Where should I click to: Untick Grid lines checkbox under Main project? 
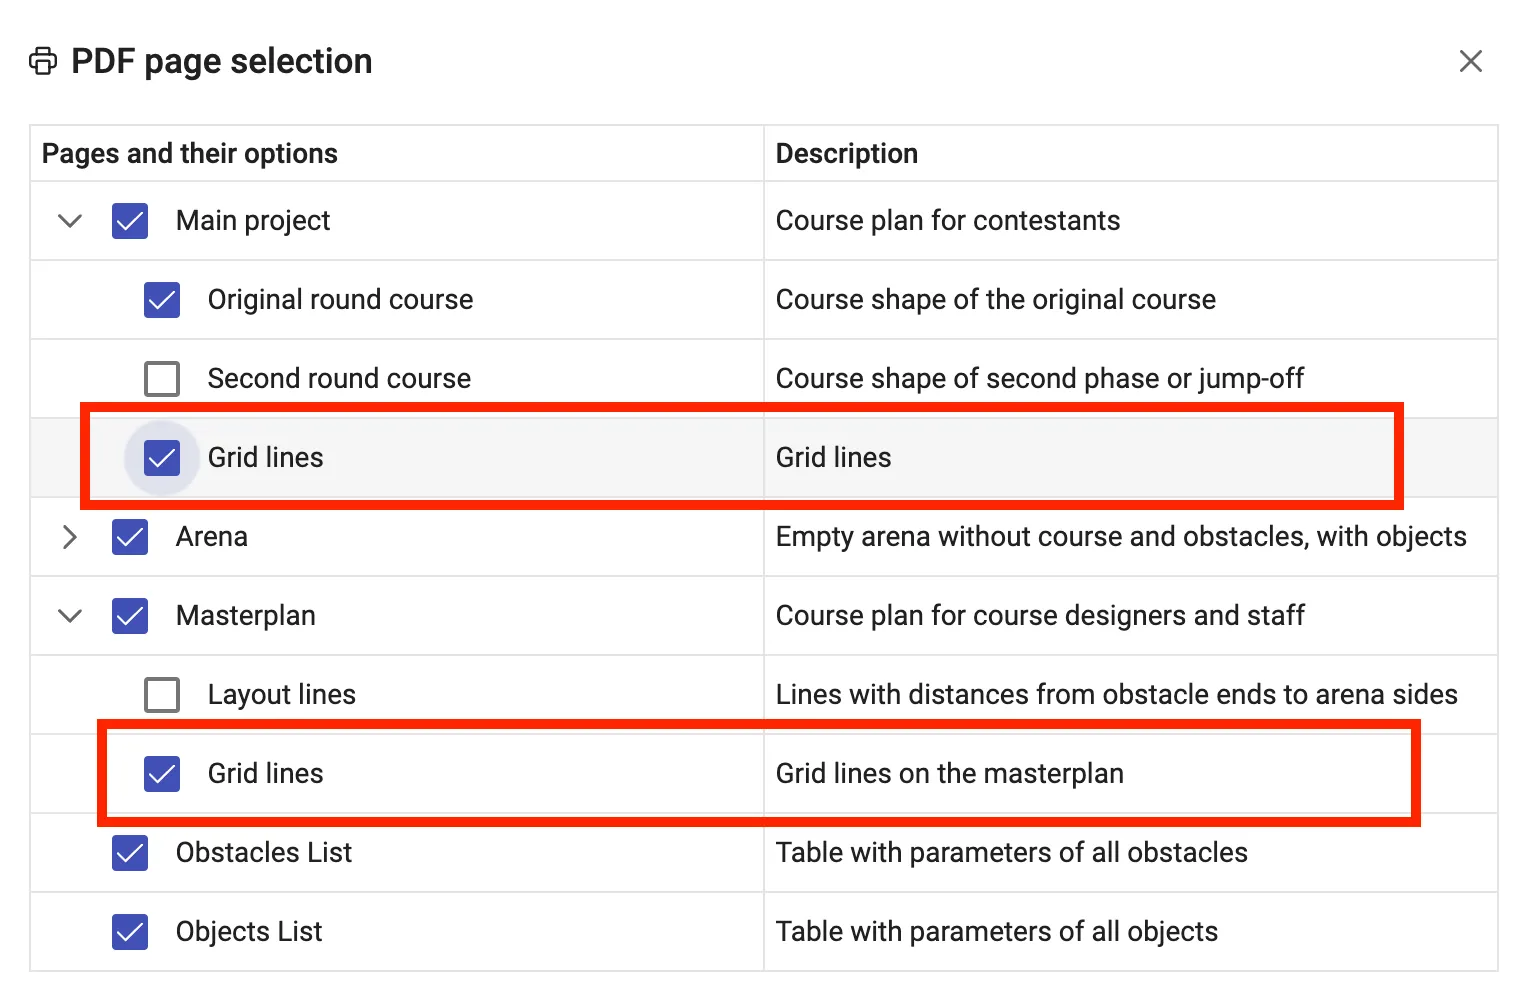162,458
